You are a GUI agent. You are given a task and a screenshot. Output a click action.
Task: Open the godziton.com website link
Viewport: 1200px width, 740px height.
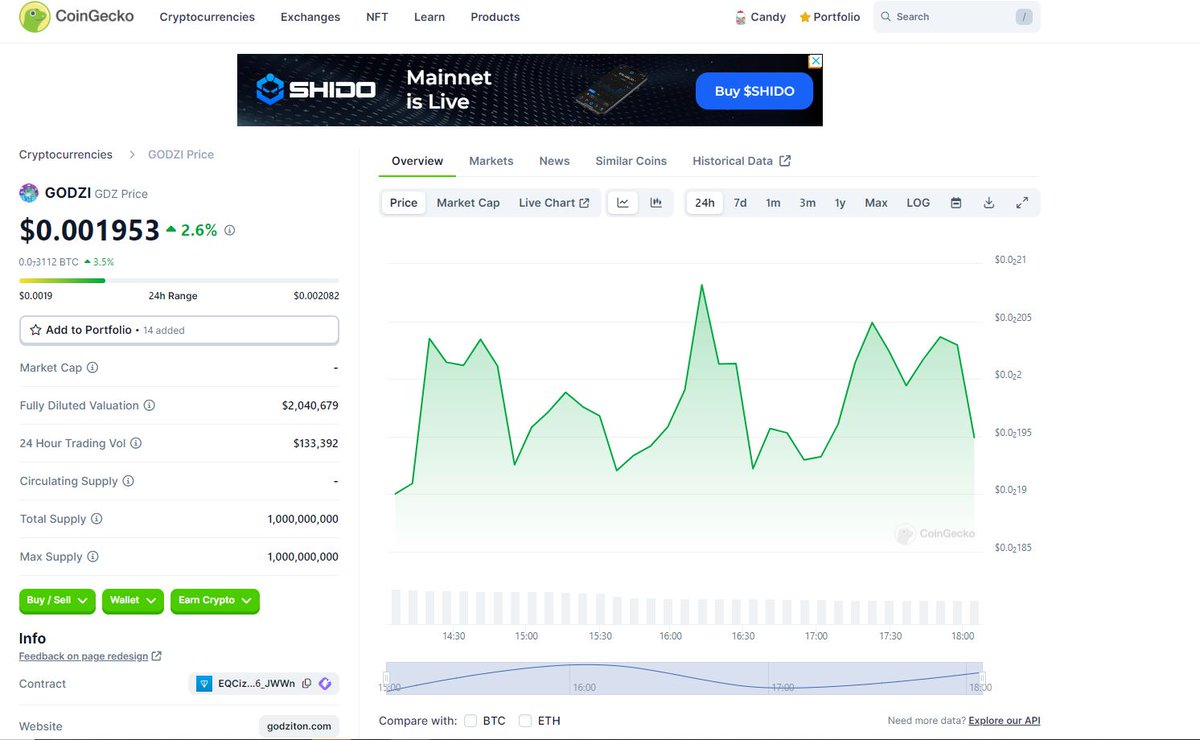point(298,726)
